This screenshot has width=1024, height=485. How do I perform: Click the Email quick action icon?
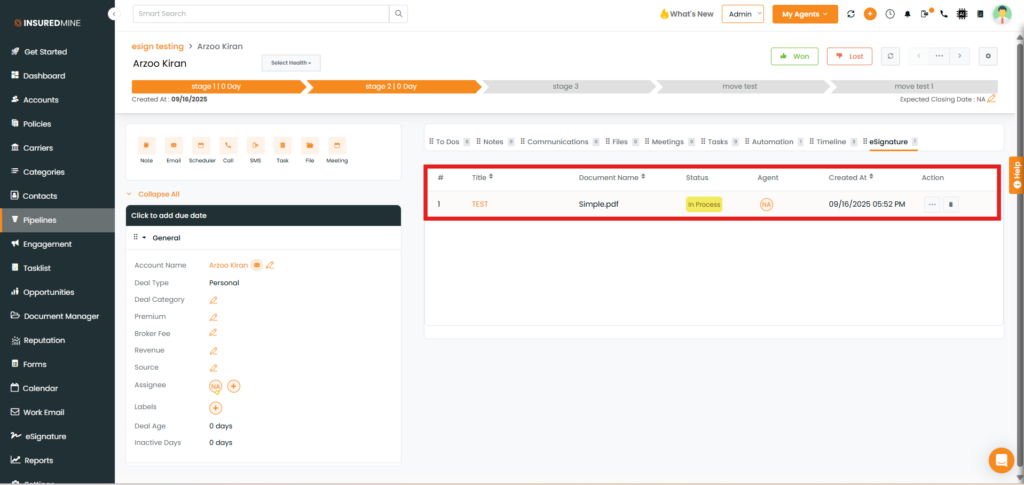tap(173, 146)
